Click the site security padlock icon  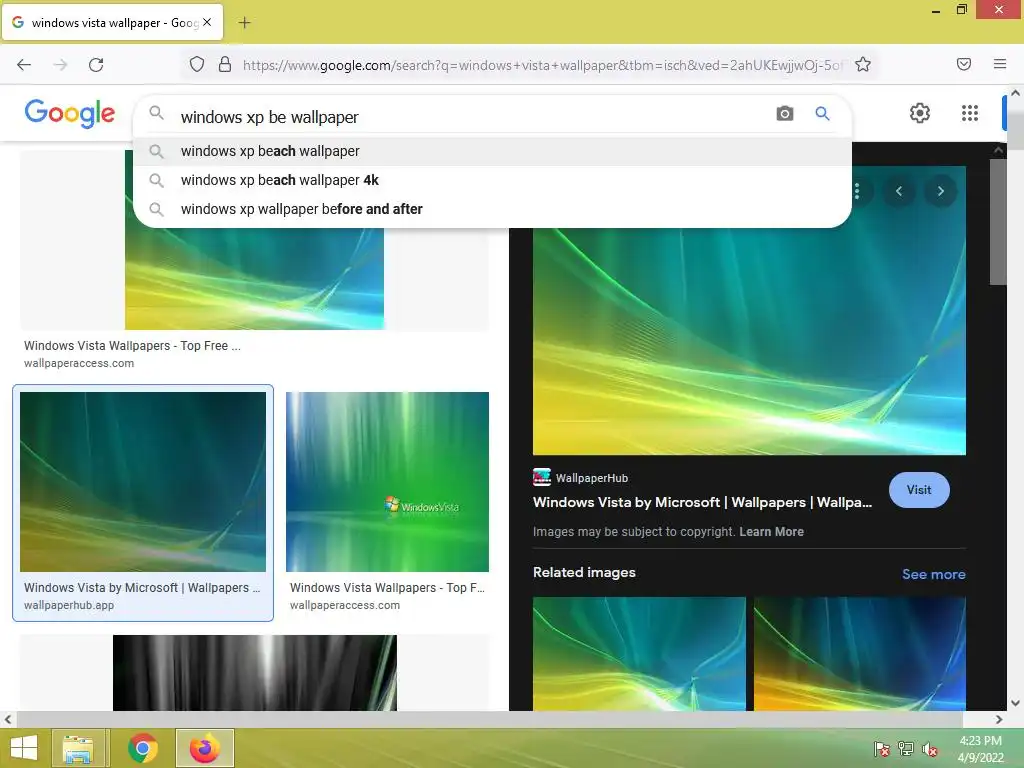tap(225, 64)
